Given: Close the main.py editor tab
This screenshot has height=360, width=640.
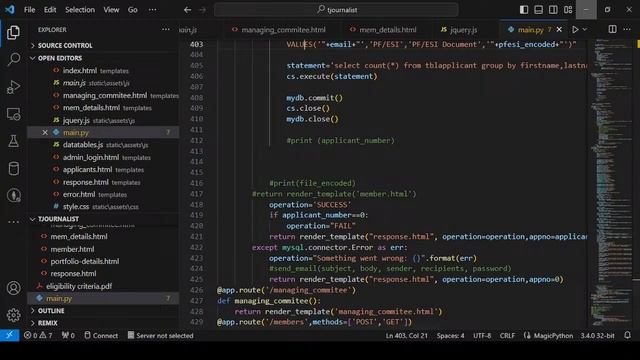Looking at the screenshot, I should pyautogui.click(x=559, y=29).
